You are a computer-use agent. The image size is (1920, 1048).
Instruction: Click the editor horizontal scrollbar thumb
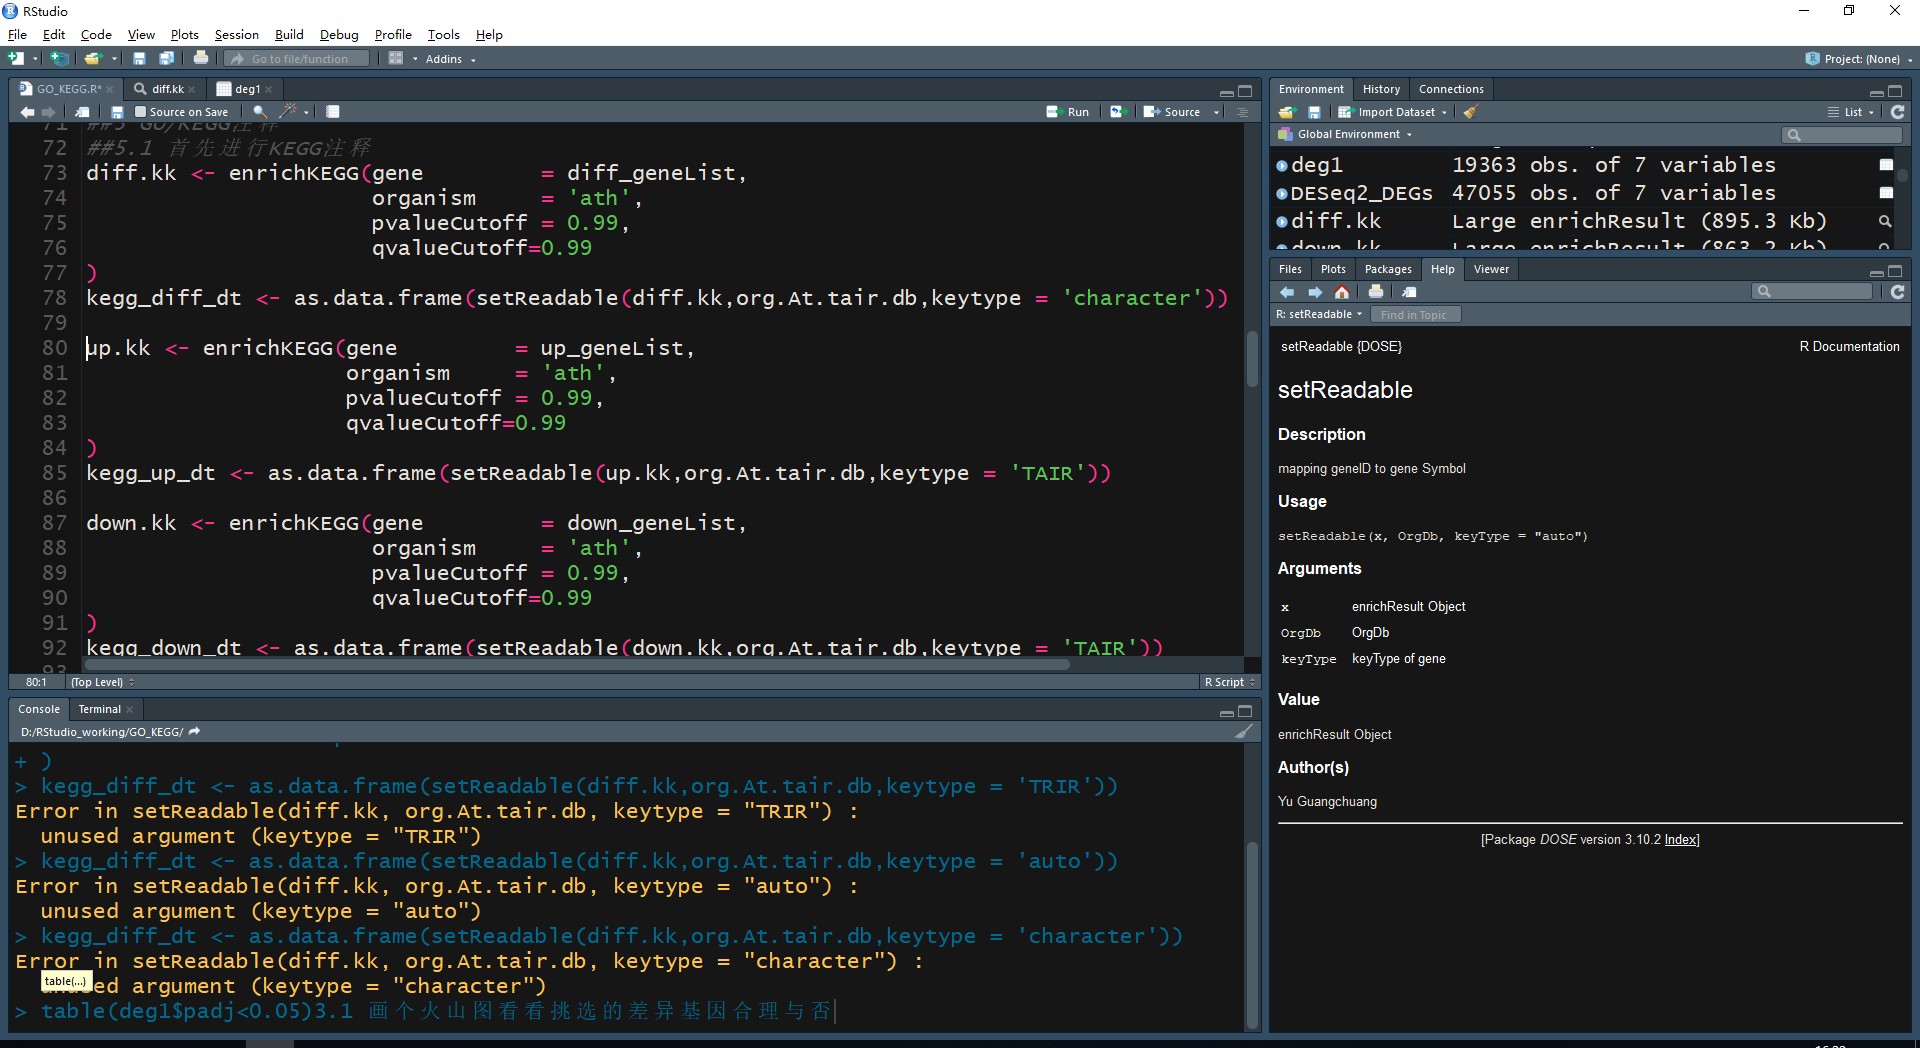[576, 664]
